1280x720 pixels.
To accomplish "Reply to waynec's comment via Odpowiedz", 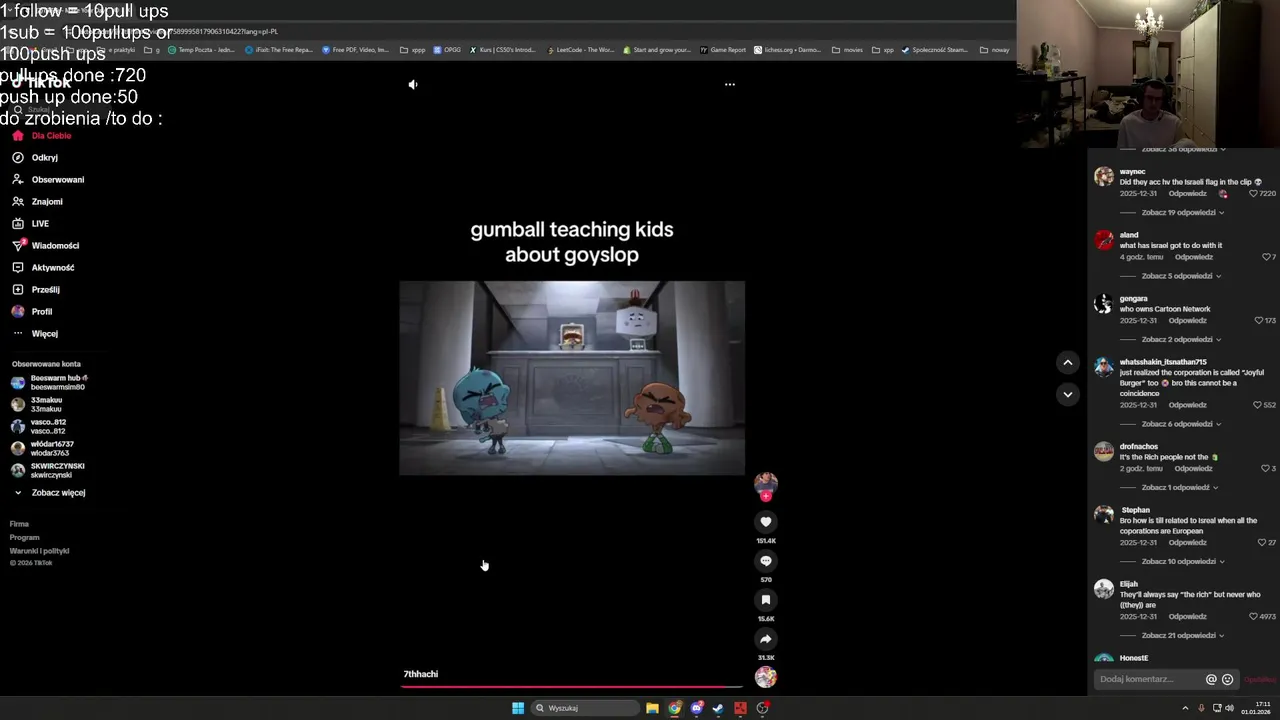I will (1187, 194).
